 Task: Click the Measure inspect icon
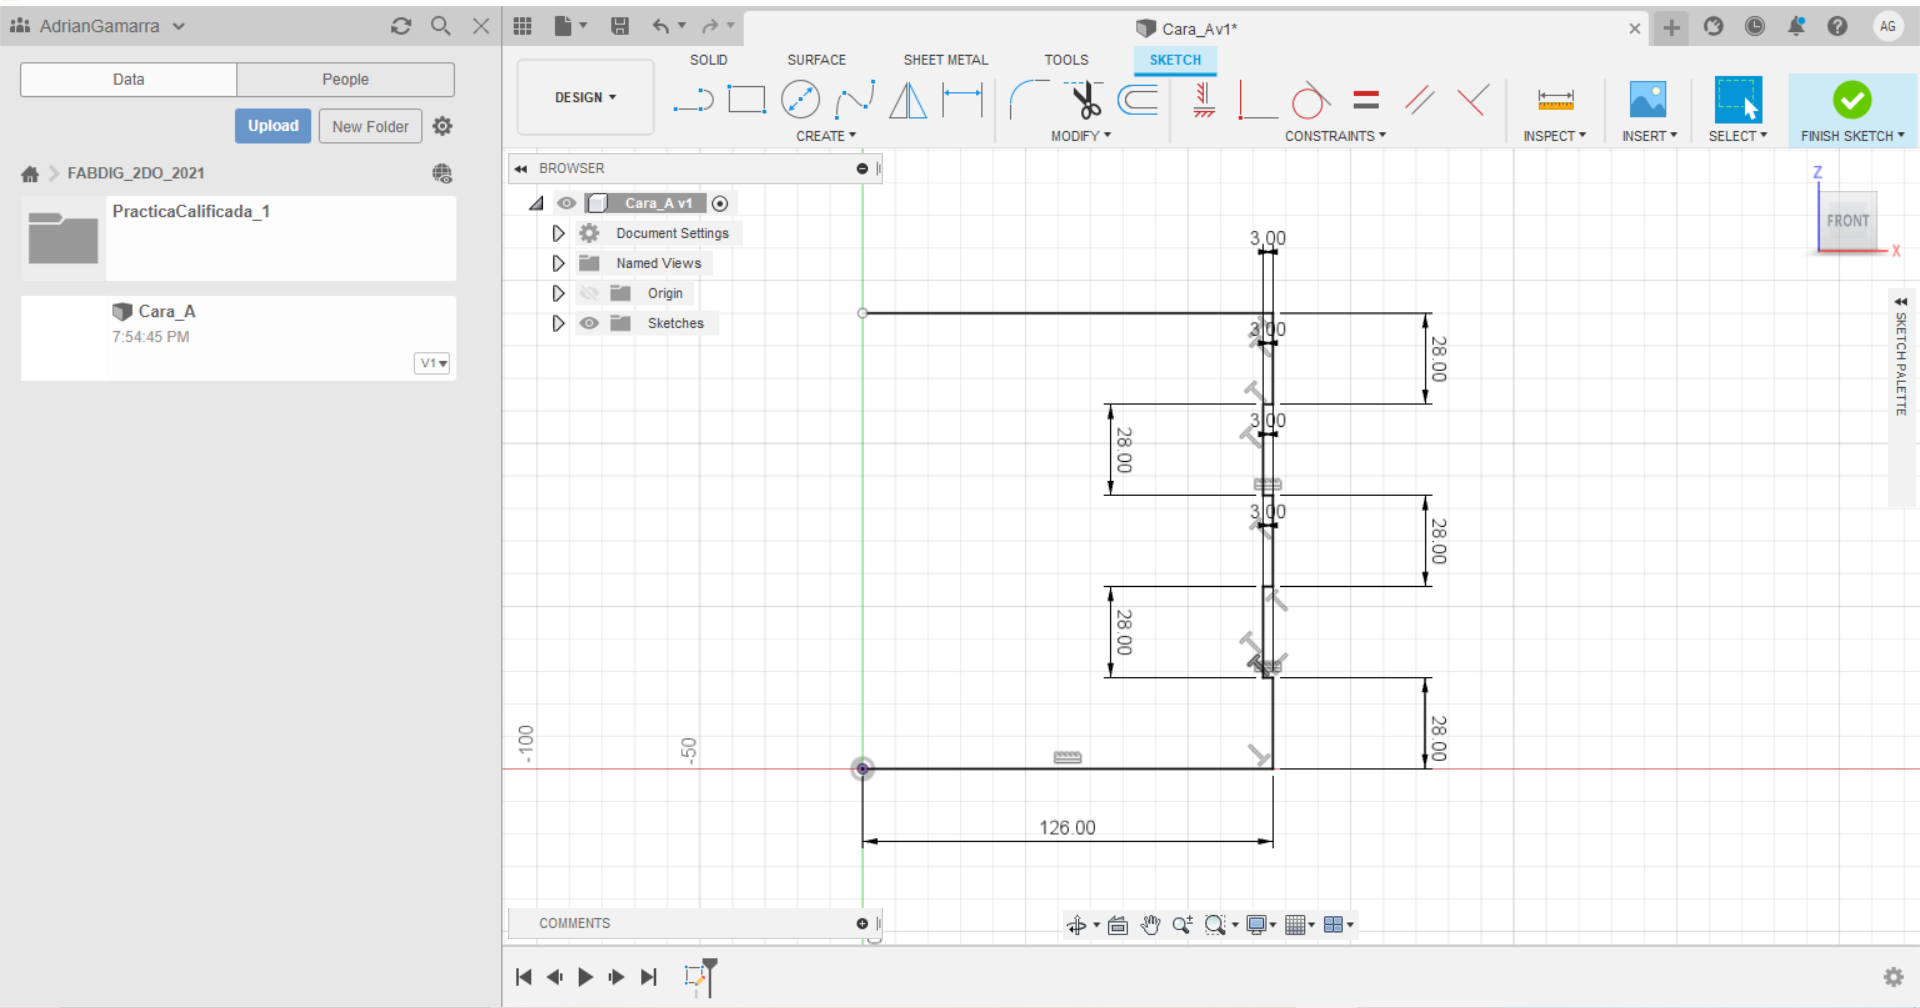[x=1555, y=100]
